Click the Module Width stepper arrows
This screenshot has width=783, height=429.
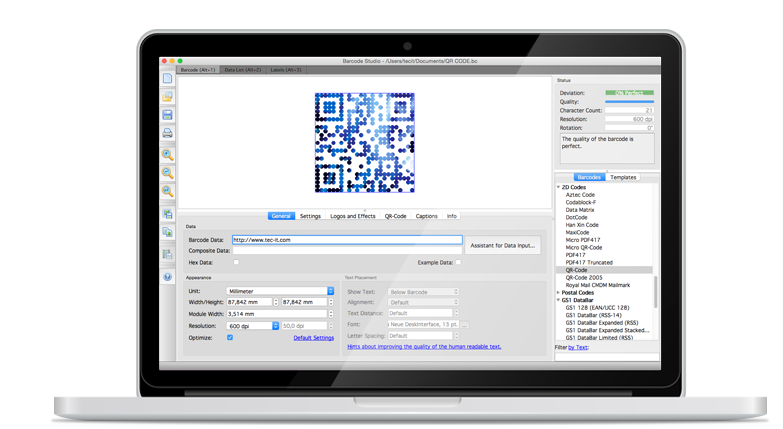(331, 314)
